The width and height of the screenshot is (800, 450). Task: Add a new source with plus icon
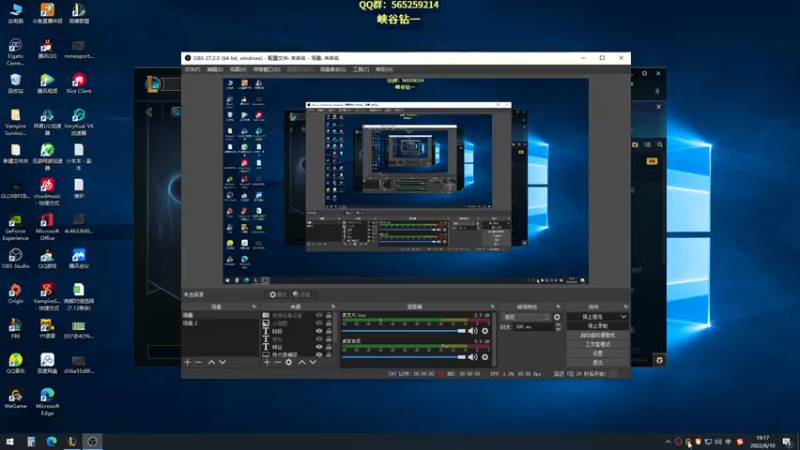266,362
